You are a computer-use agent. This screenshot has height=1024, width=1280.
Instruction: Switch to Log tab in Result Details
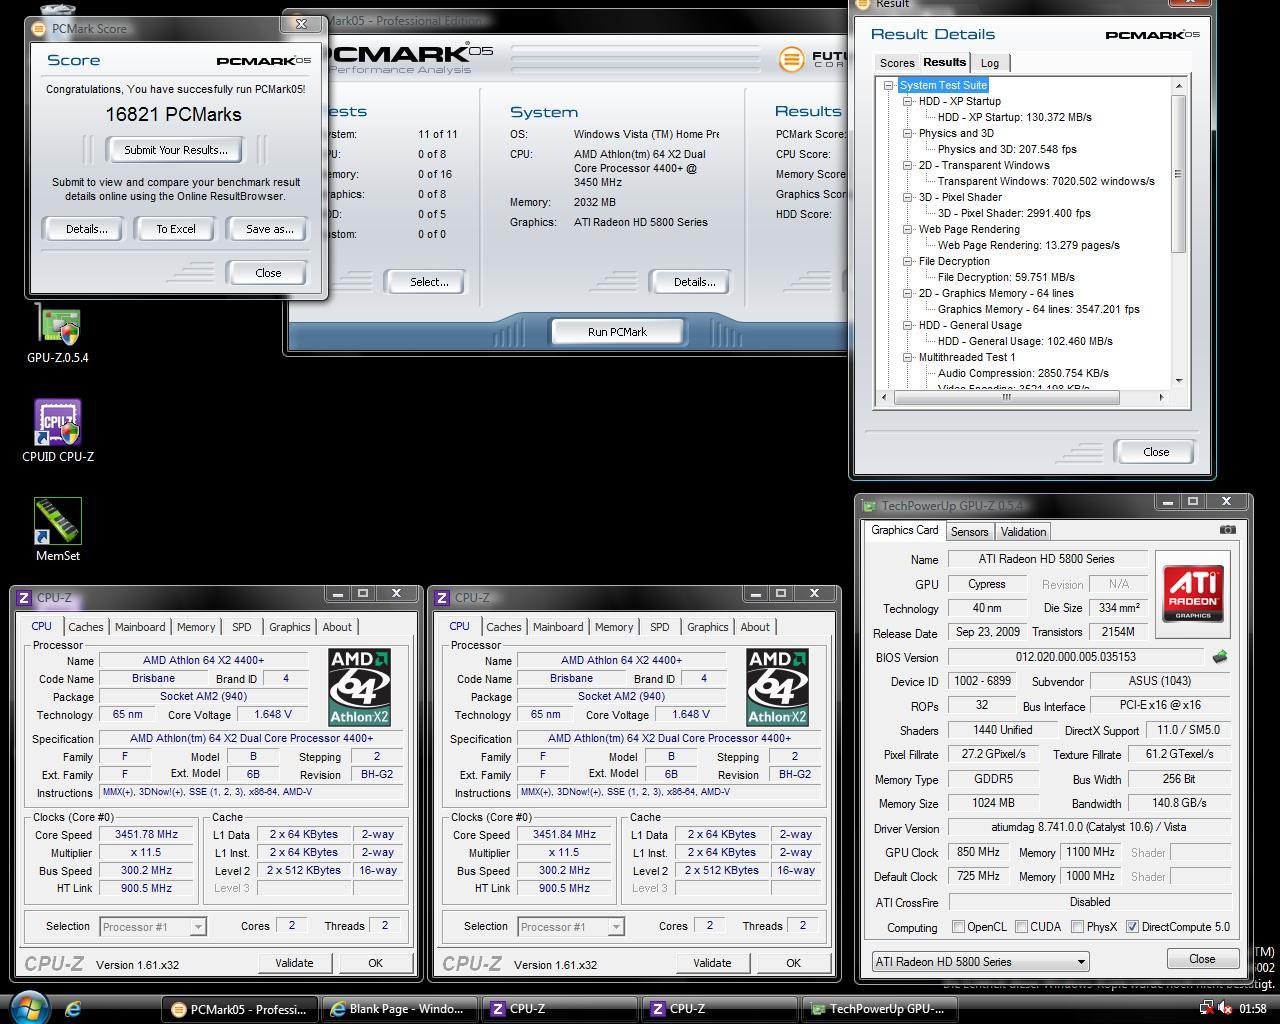point(989,63)
